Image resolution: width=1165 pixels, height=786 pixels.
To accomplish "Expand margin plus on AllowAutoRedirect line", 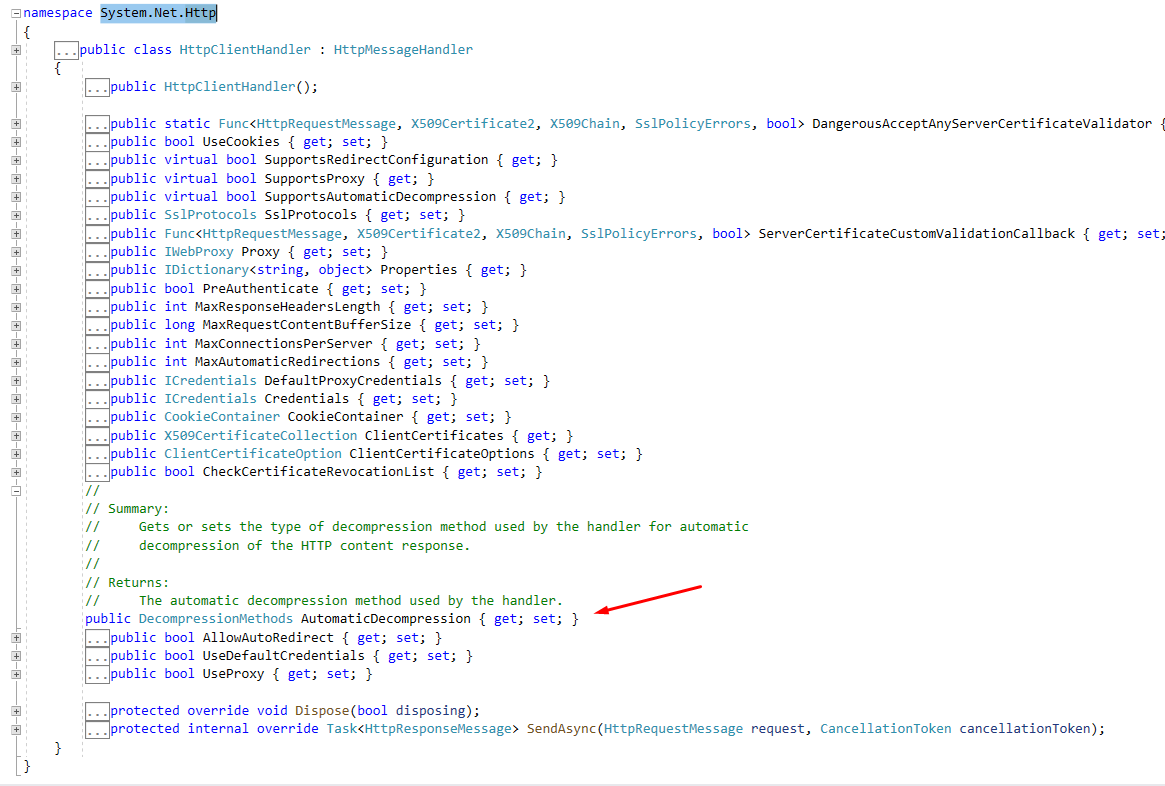I will (16, 638).
